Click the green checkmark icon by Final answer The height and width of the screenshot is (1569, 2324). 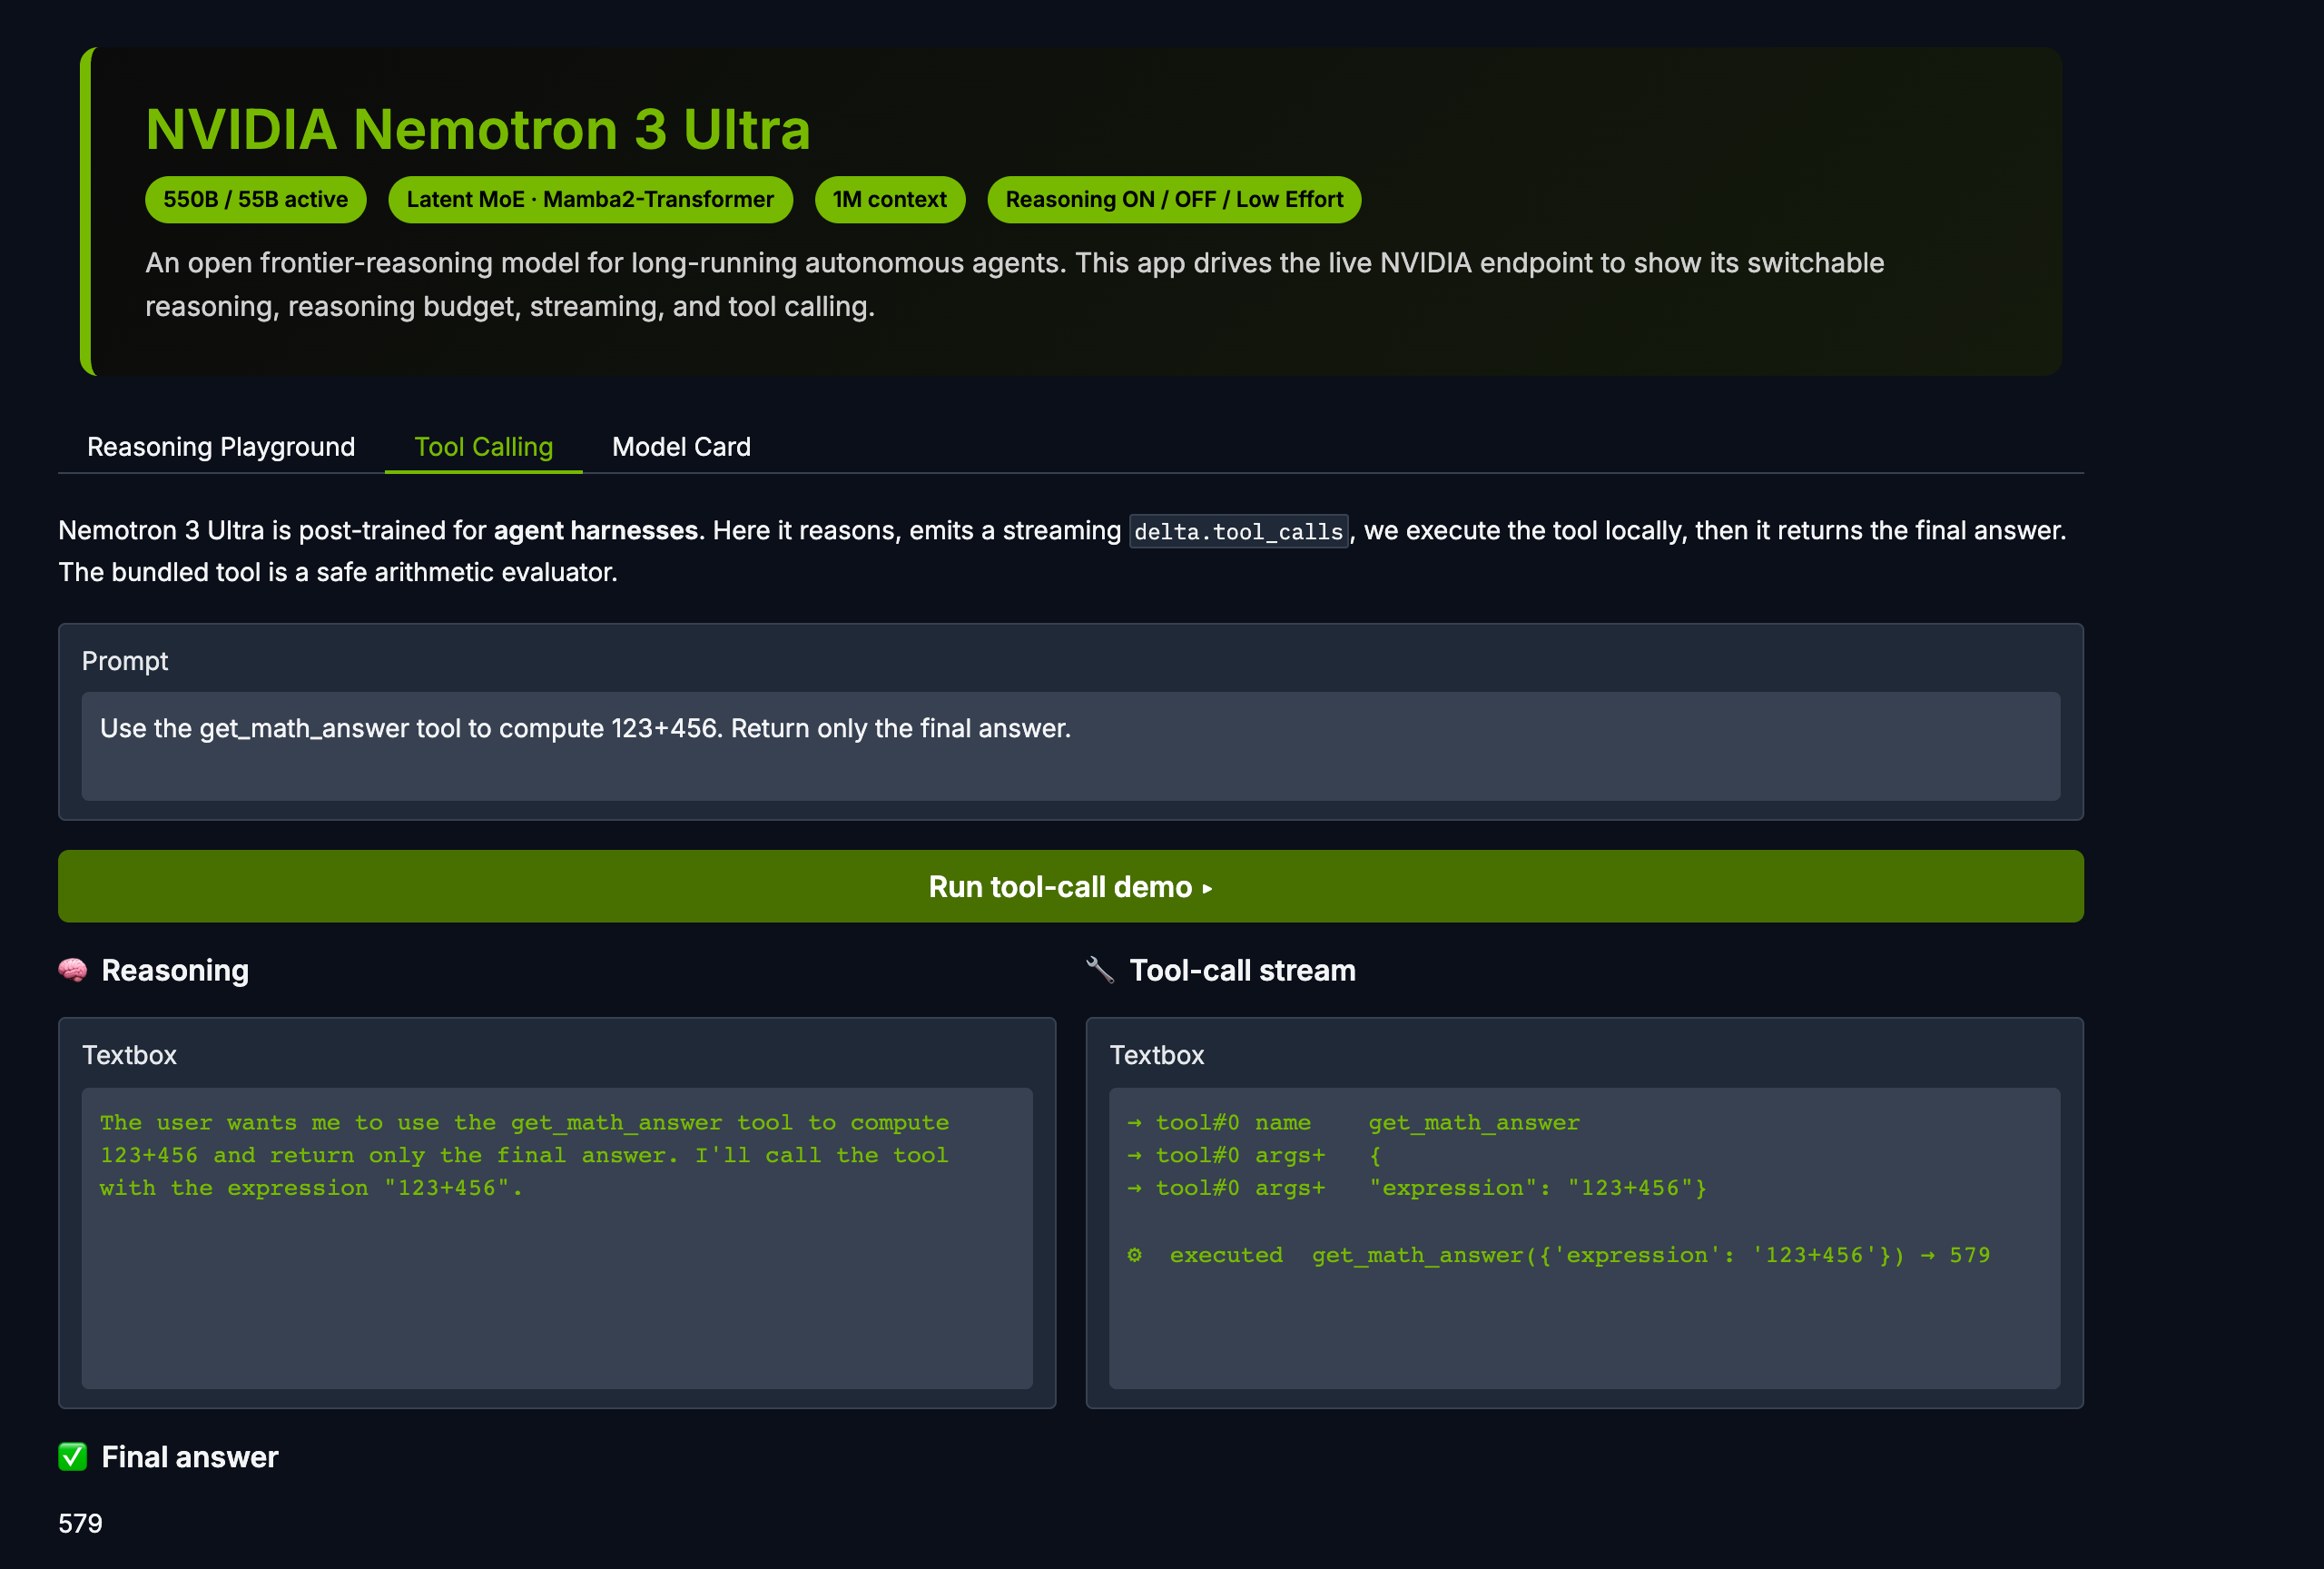pyautogui.click(x=73, y=1457)
